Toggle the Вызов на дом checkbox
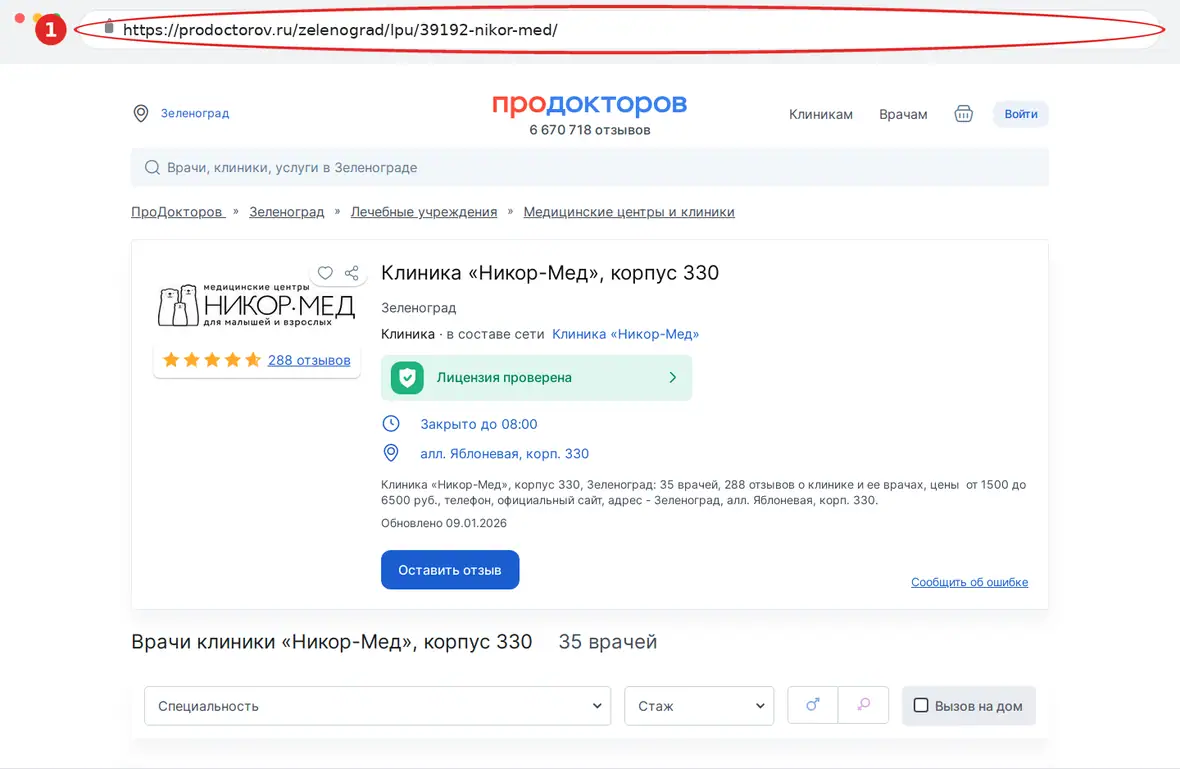Screen dimensions: 1180x769 (920, 705)
